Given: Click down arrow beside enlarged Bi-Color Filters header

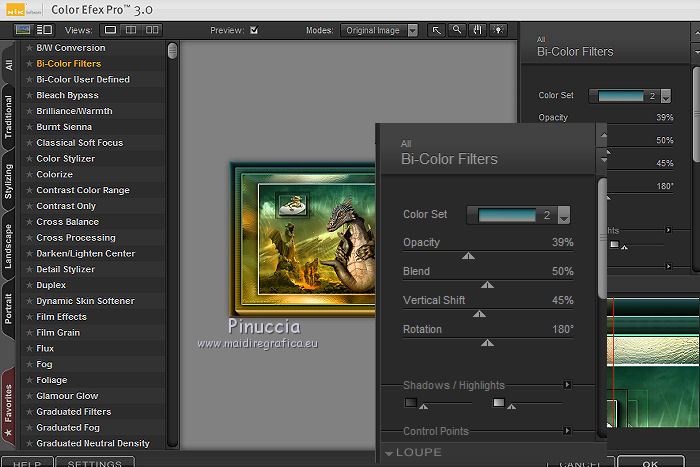Looking at the screenshot, I should pos(604,159).
